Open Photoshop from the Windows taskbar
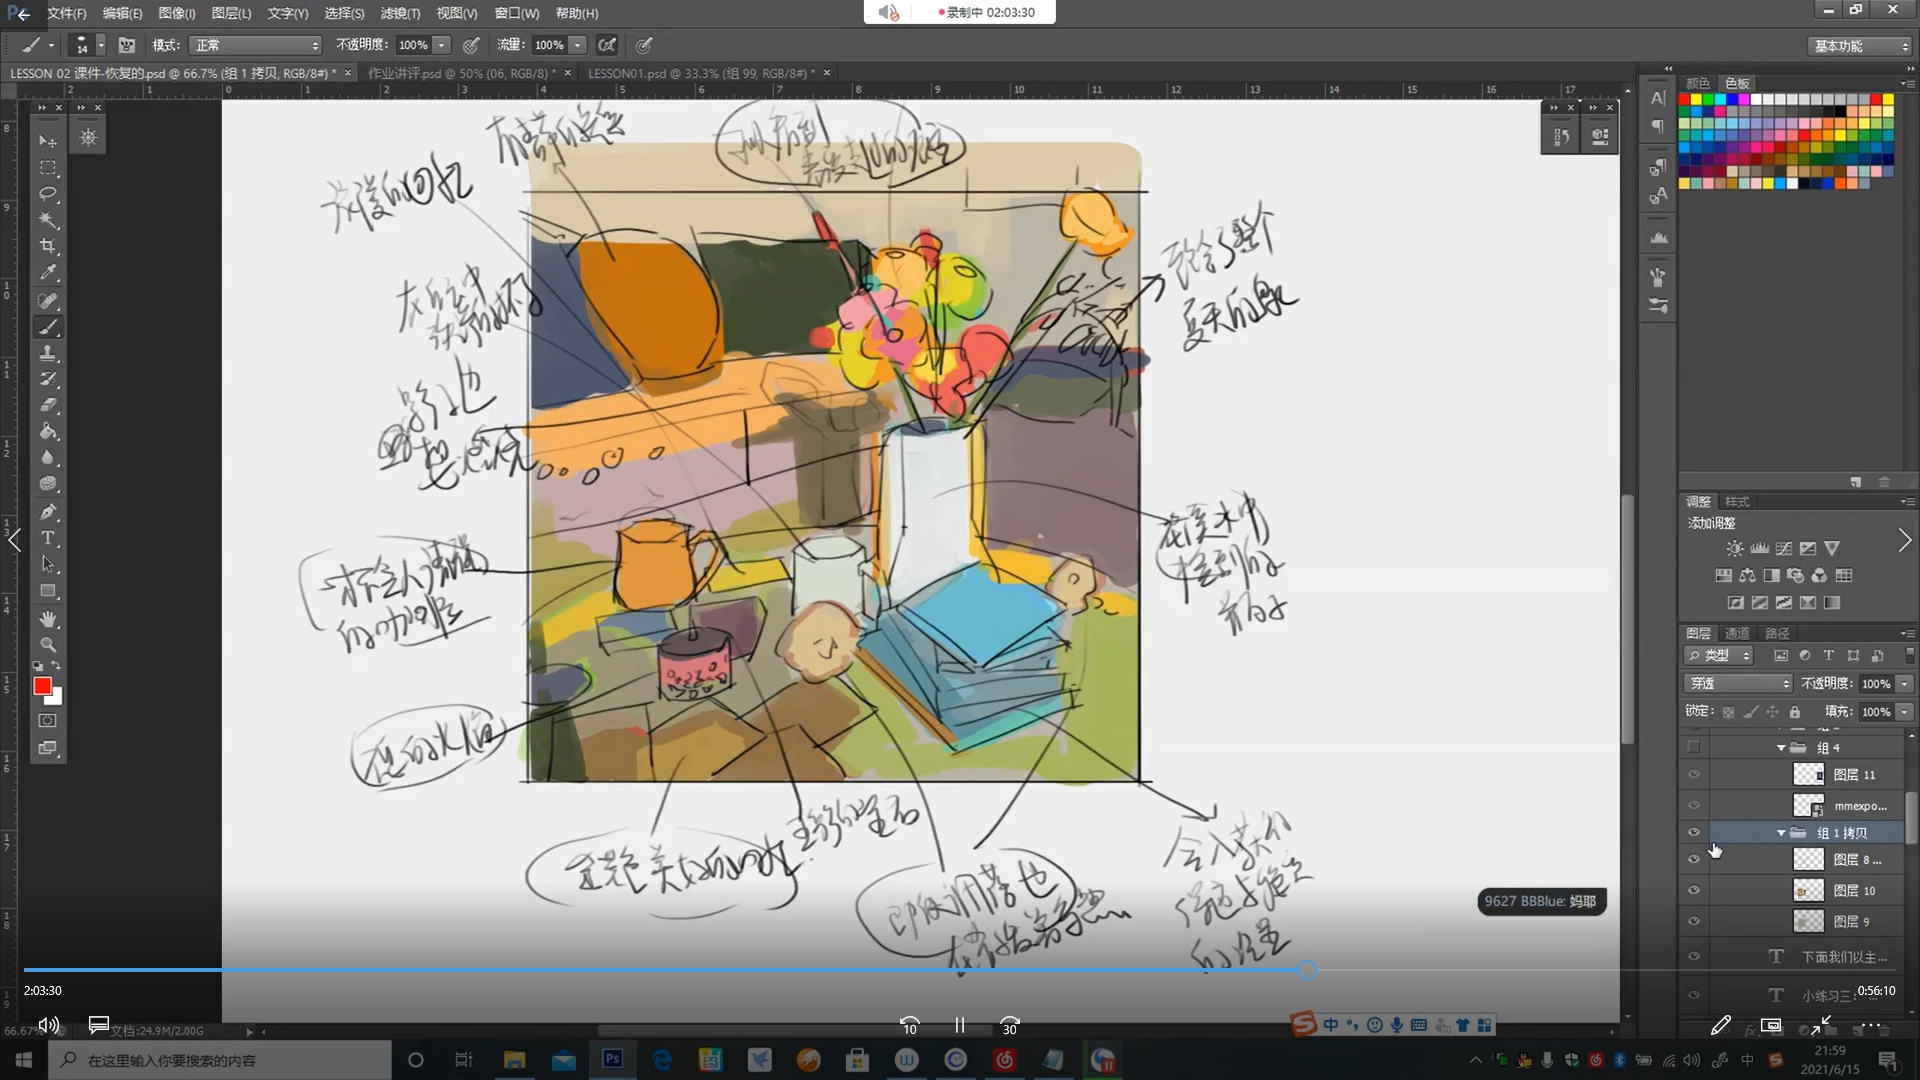1920x1080 pixels. (x=612, y=1059)
